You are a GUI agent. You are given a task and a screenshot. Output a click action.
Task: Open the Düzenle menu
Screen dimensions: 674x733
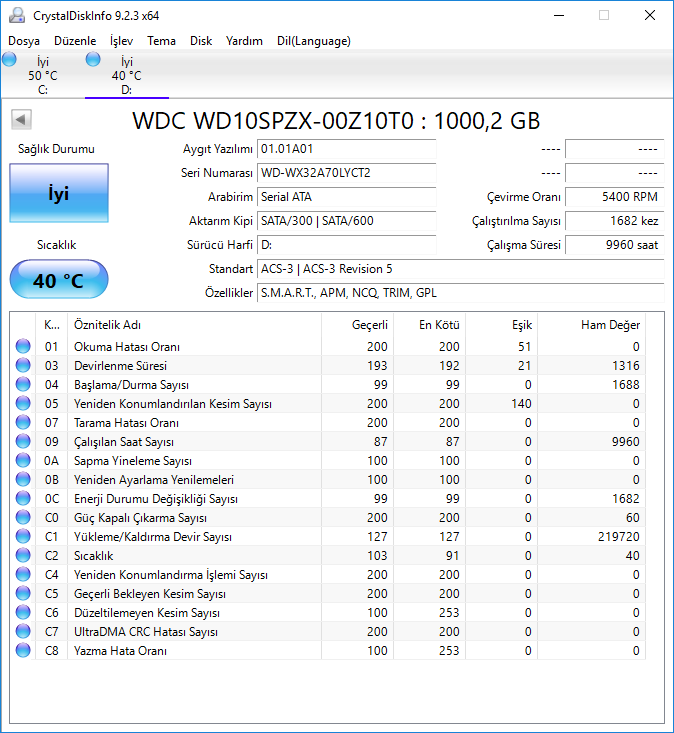75,41
